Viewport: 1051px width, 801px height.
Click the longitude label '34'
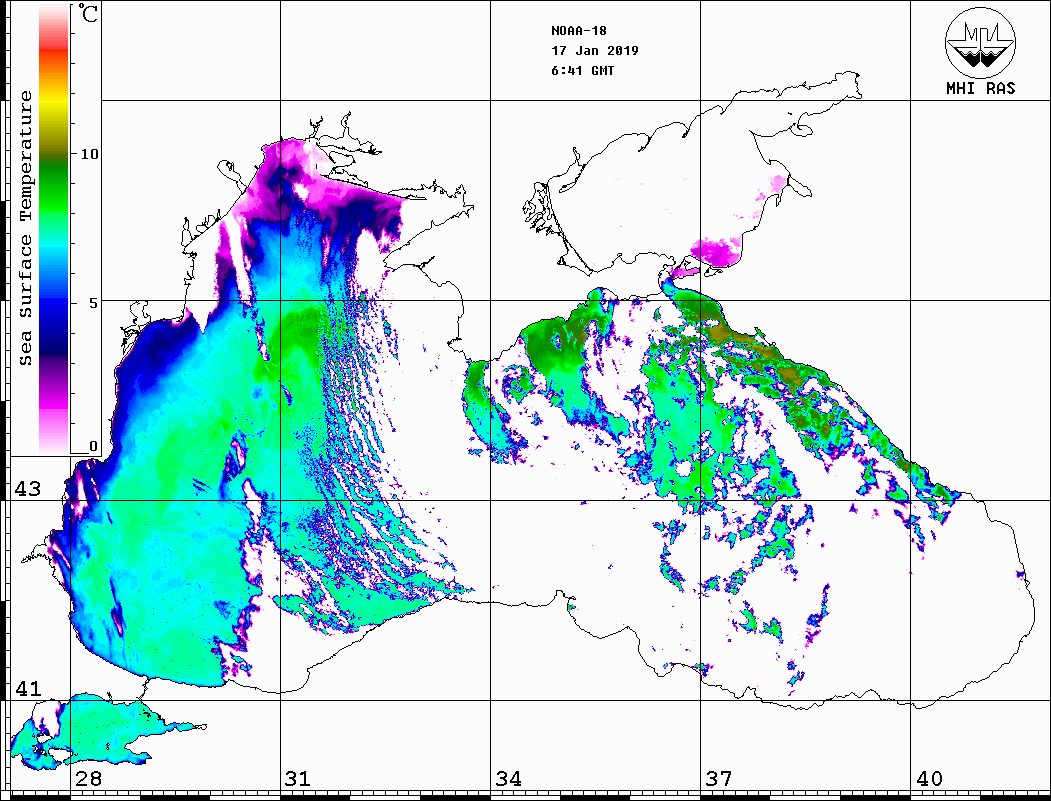pos(508,778)
